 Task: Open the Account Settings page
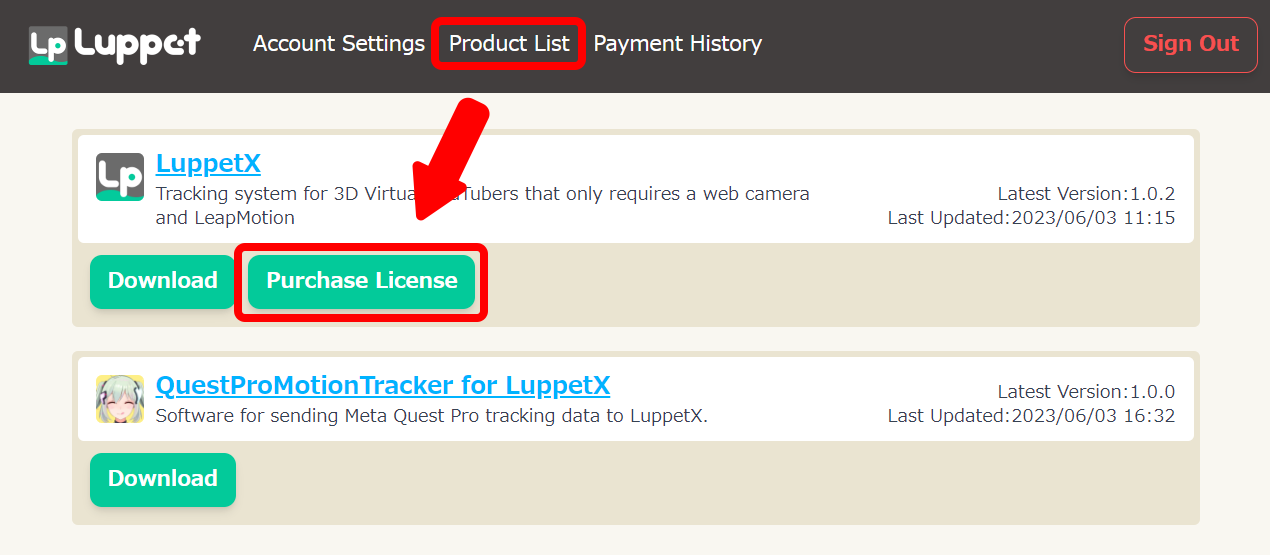coord(338,44)
